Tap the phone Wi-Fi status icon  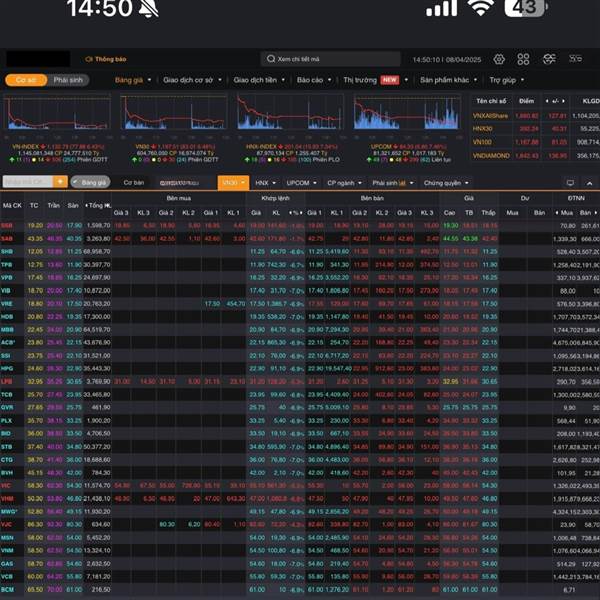click(x=481, y=7)
